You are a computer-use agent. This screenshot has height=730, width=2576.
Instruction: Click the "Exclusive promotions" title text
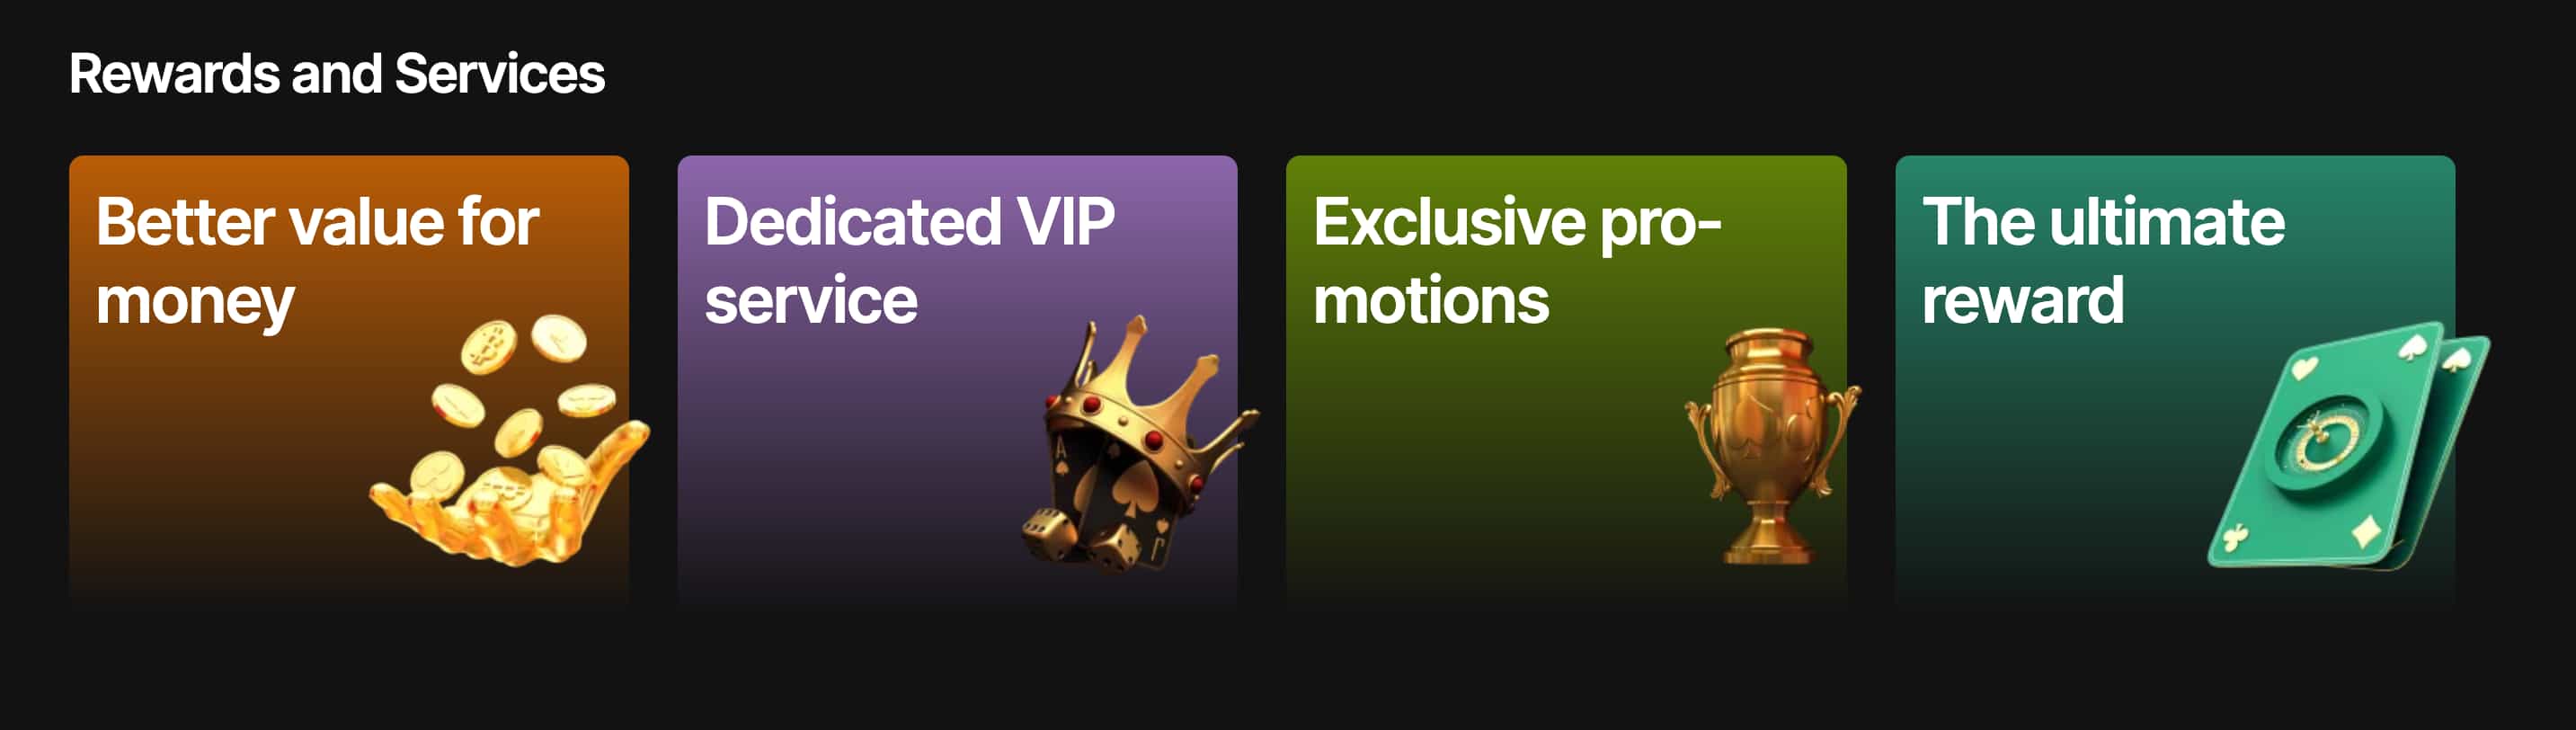(1517, 259)
